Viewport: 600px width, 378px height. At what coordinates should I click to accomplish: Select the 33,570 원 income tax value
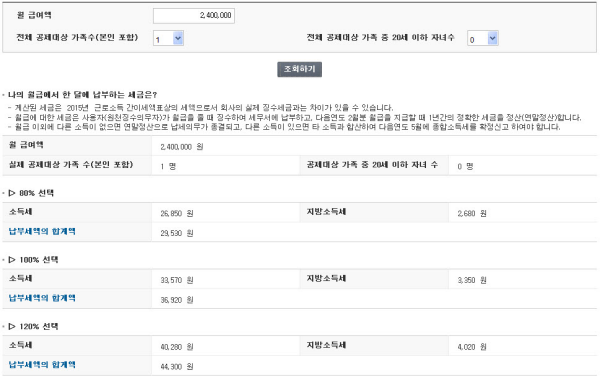pyautogui.click(x=177, y=280)
